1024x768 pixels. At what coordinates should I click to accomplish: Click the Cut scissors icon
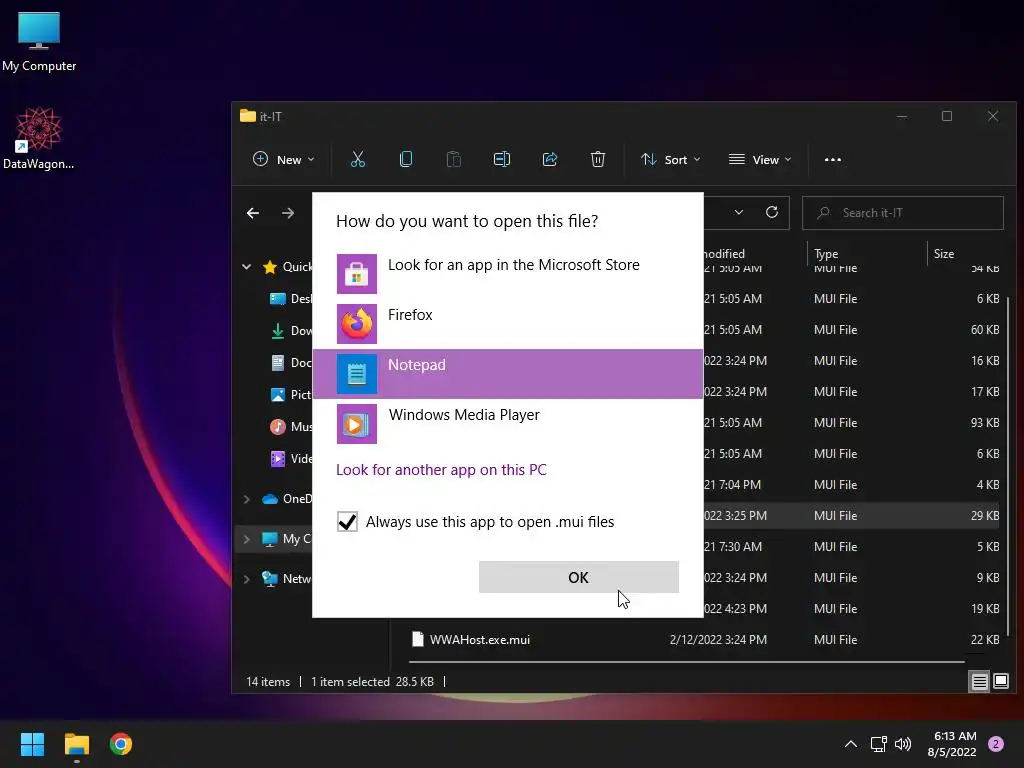tap(357, 159)
